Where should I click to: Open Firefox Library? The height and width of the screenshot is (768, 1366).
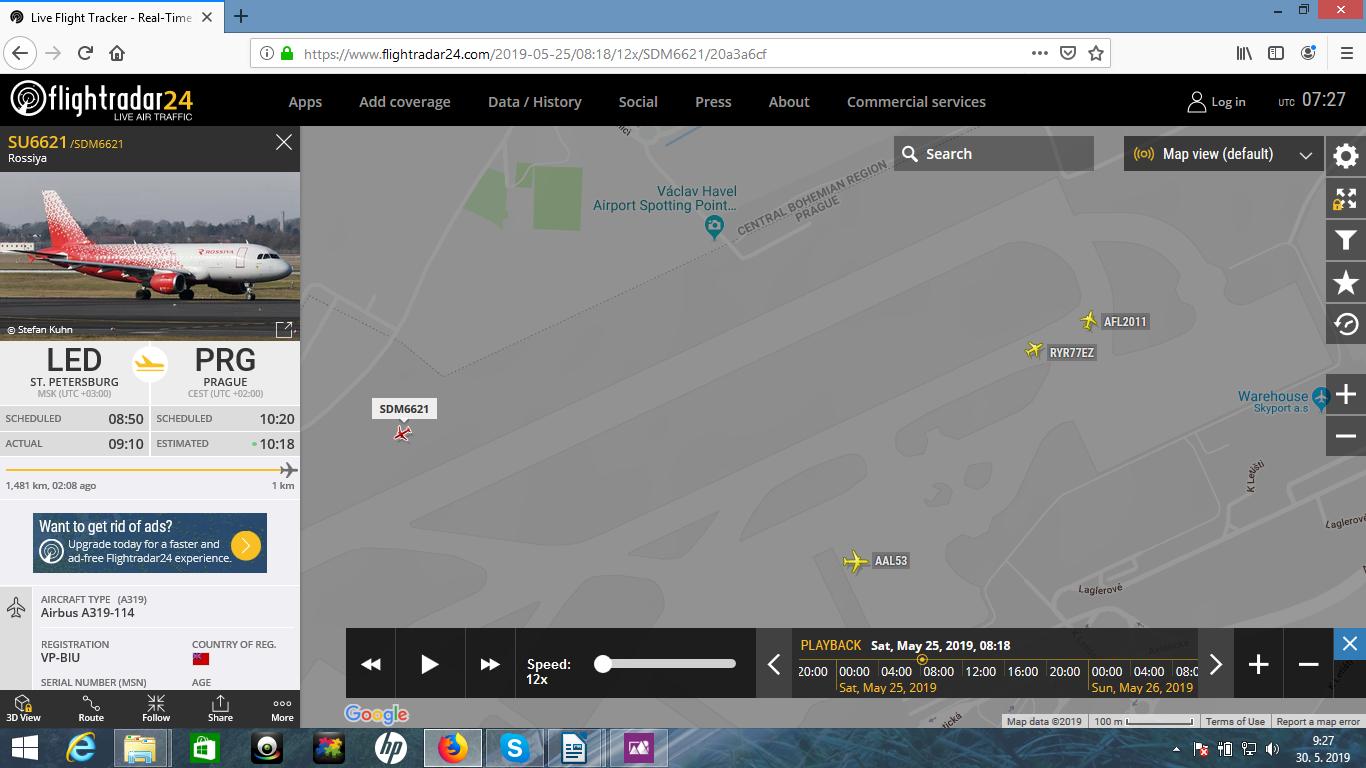point(1244,53)
